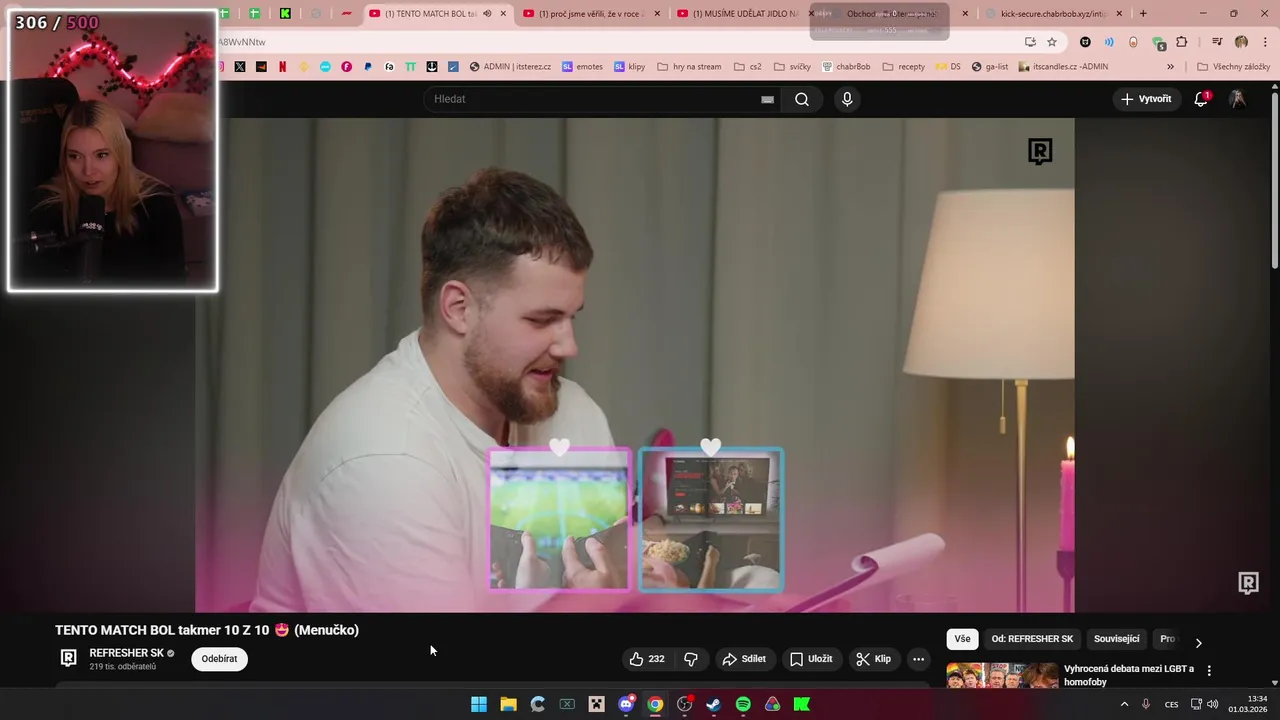1280x720 pixels.
Task: Mute the TENTO MATCH BOL tab audio
Action: [x=487, y=13]
